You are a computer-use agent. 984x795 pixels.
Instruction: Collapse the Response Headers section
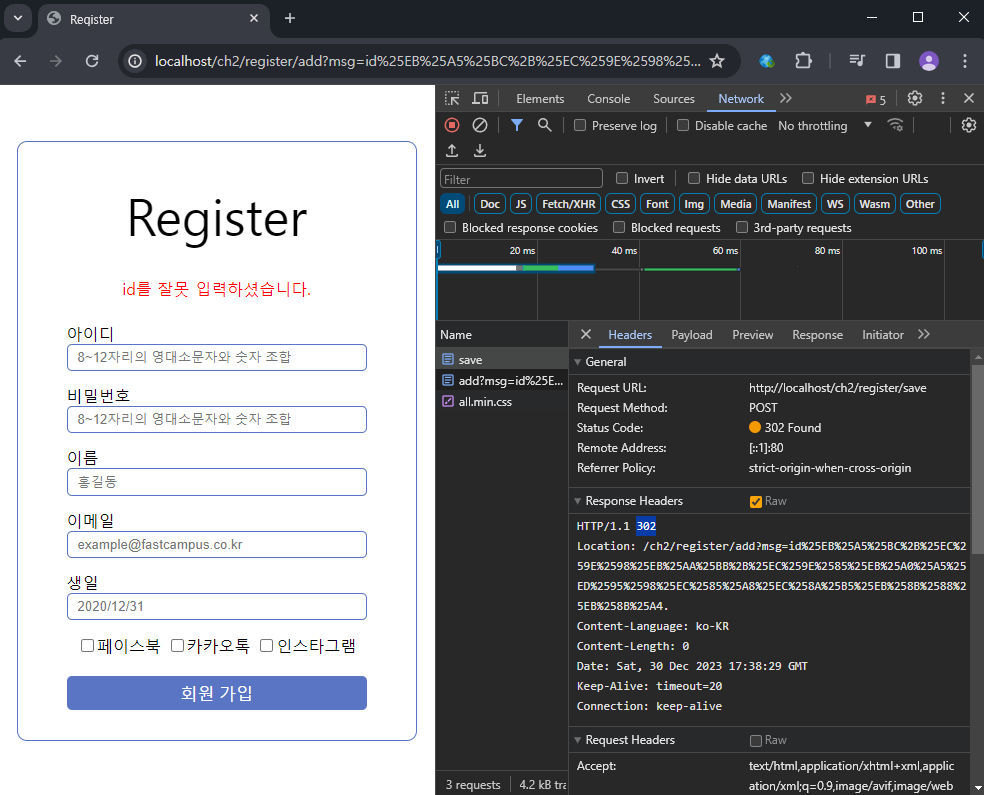pyautogui.click(x=577, y=501)
